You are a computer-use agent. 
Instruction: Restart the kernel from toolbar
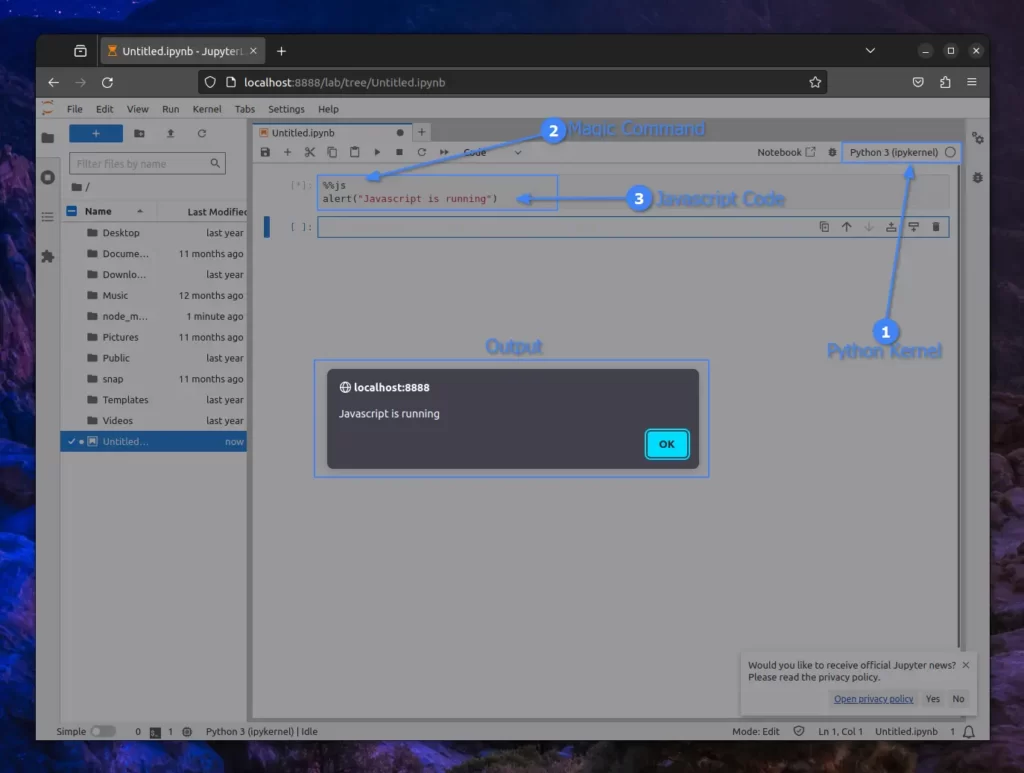pos(422,152)
